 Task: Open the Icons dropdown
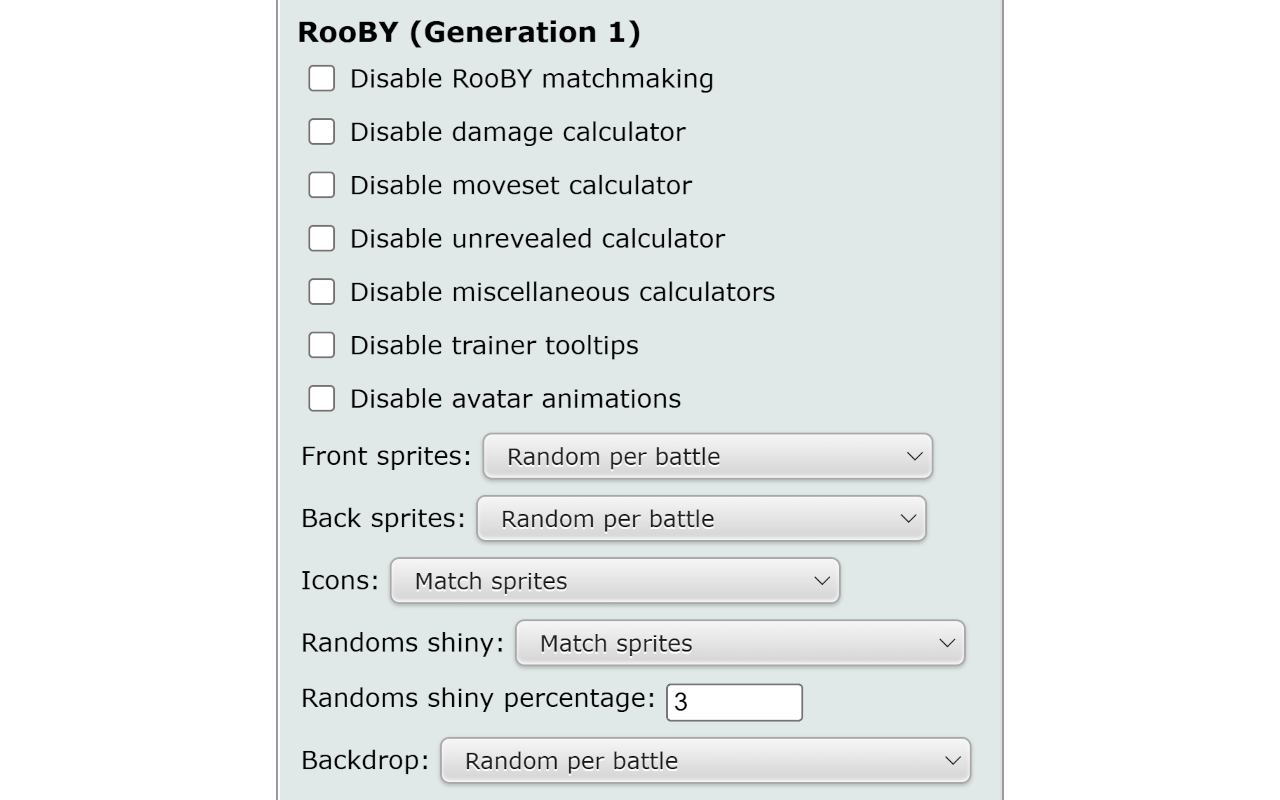[613, 581]
